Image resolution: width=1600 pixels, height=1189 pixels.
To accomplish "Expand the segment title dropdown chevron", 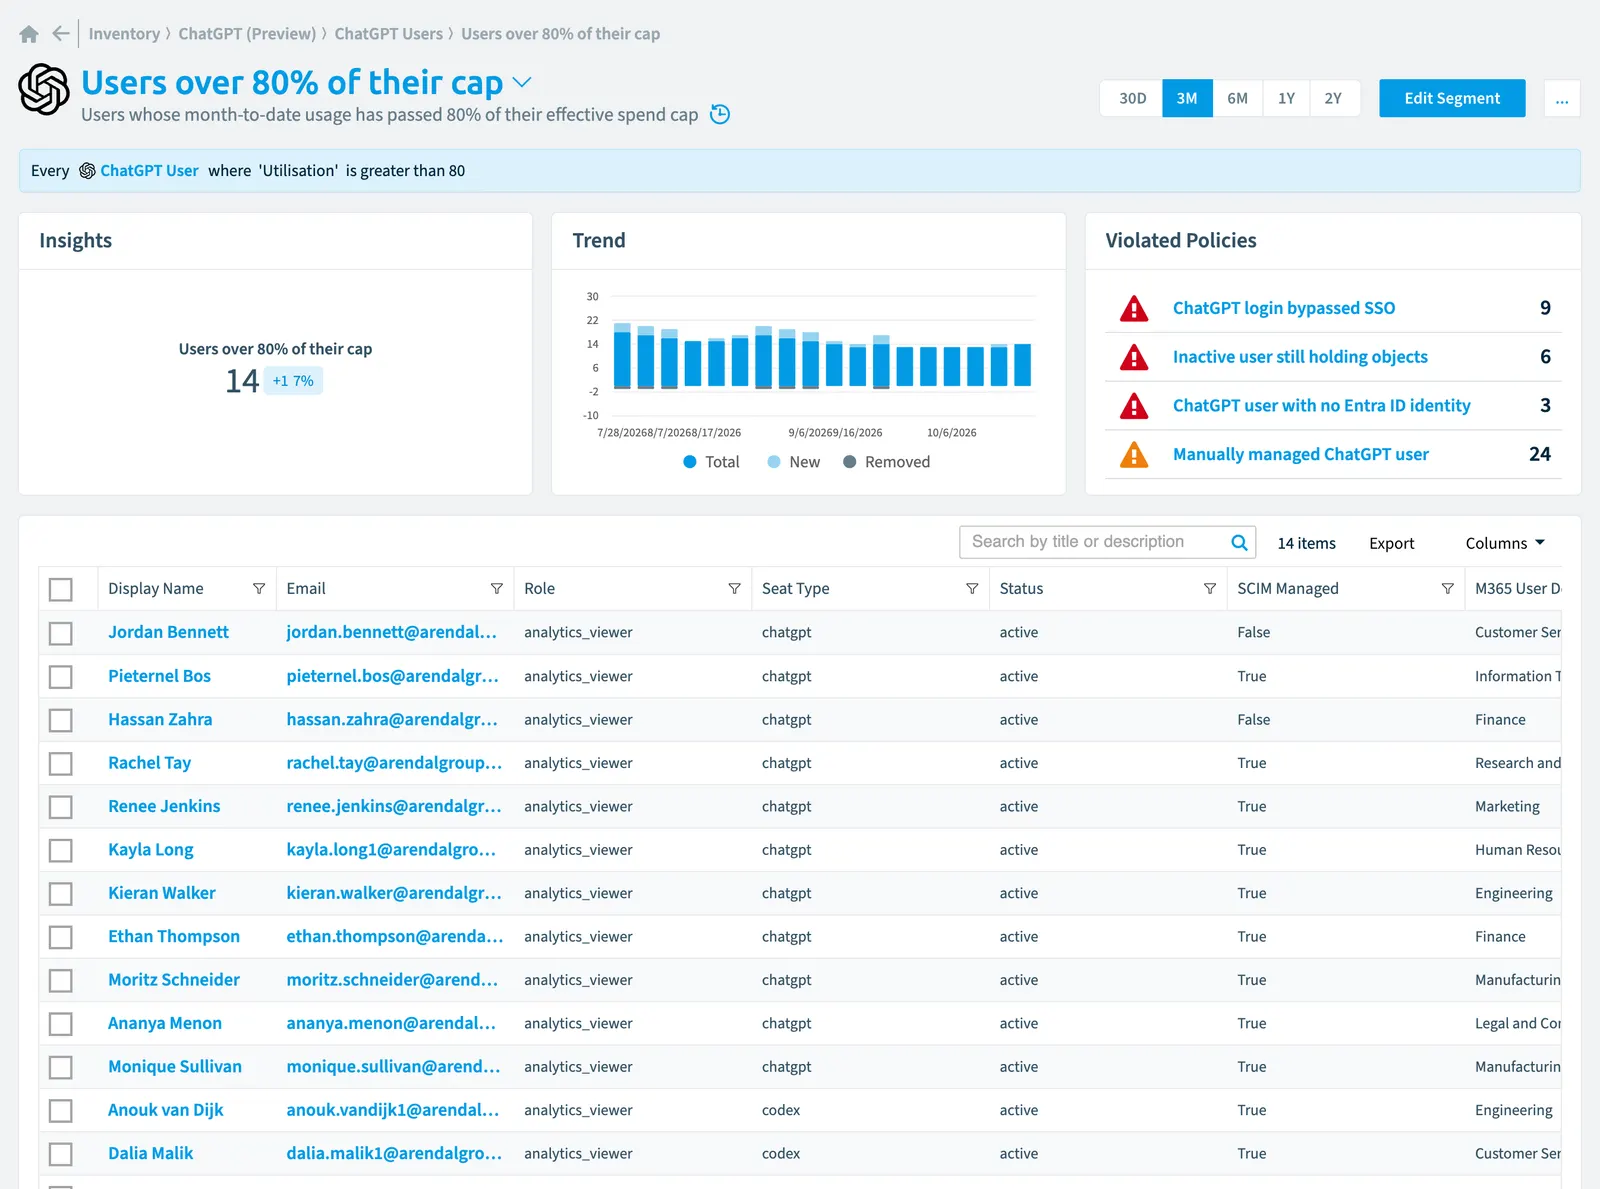I will click(522, 82).
